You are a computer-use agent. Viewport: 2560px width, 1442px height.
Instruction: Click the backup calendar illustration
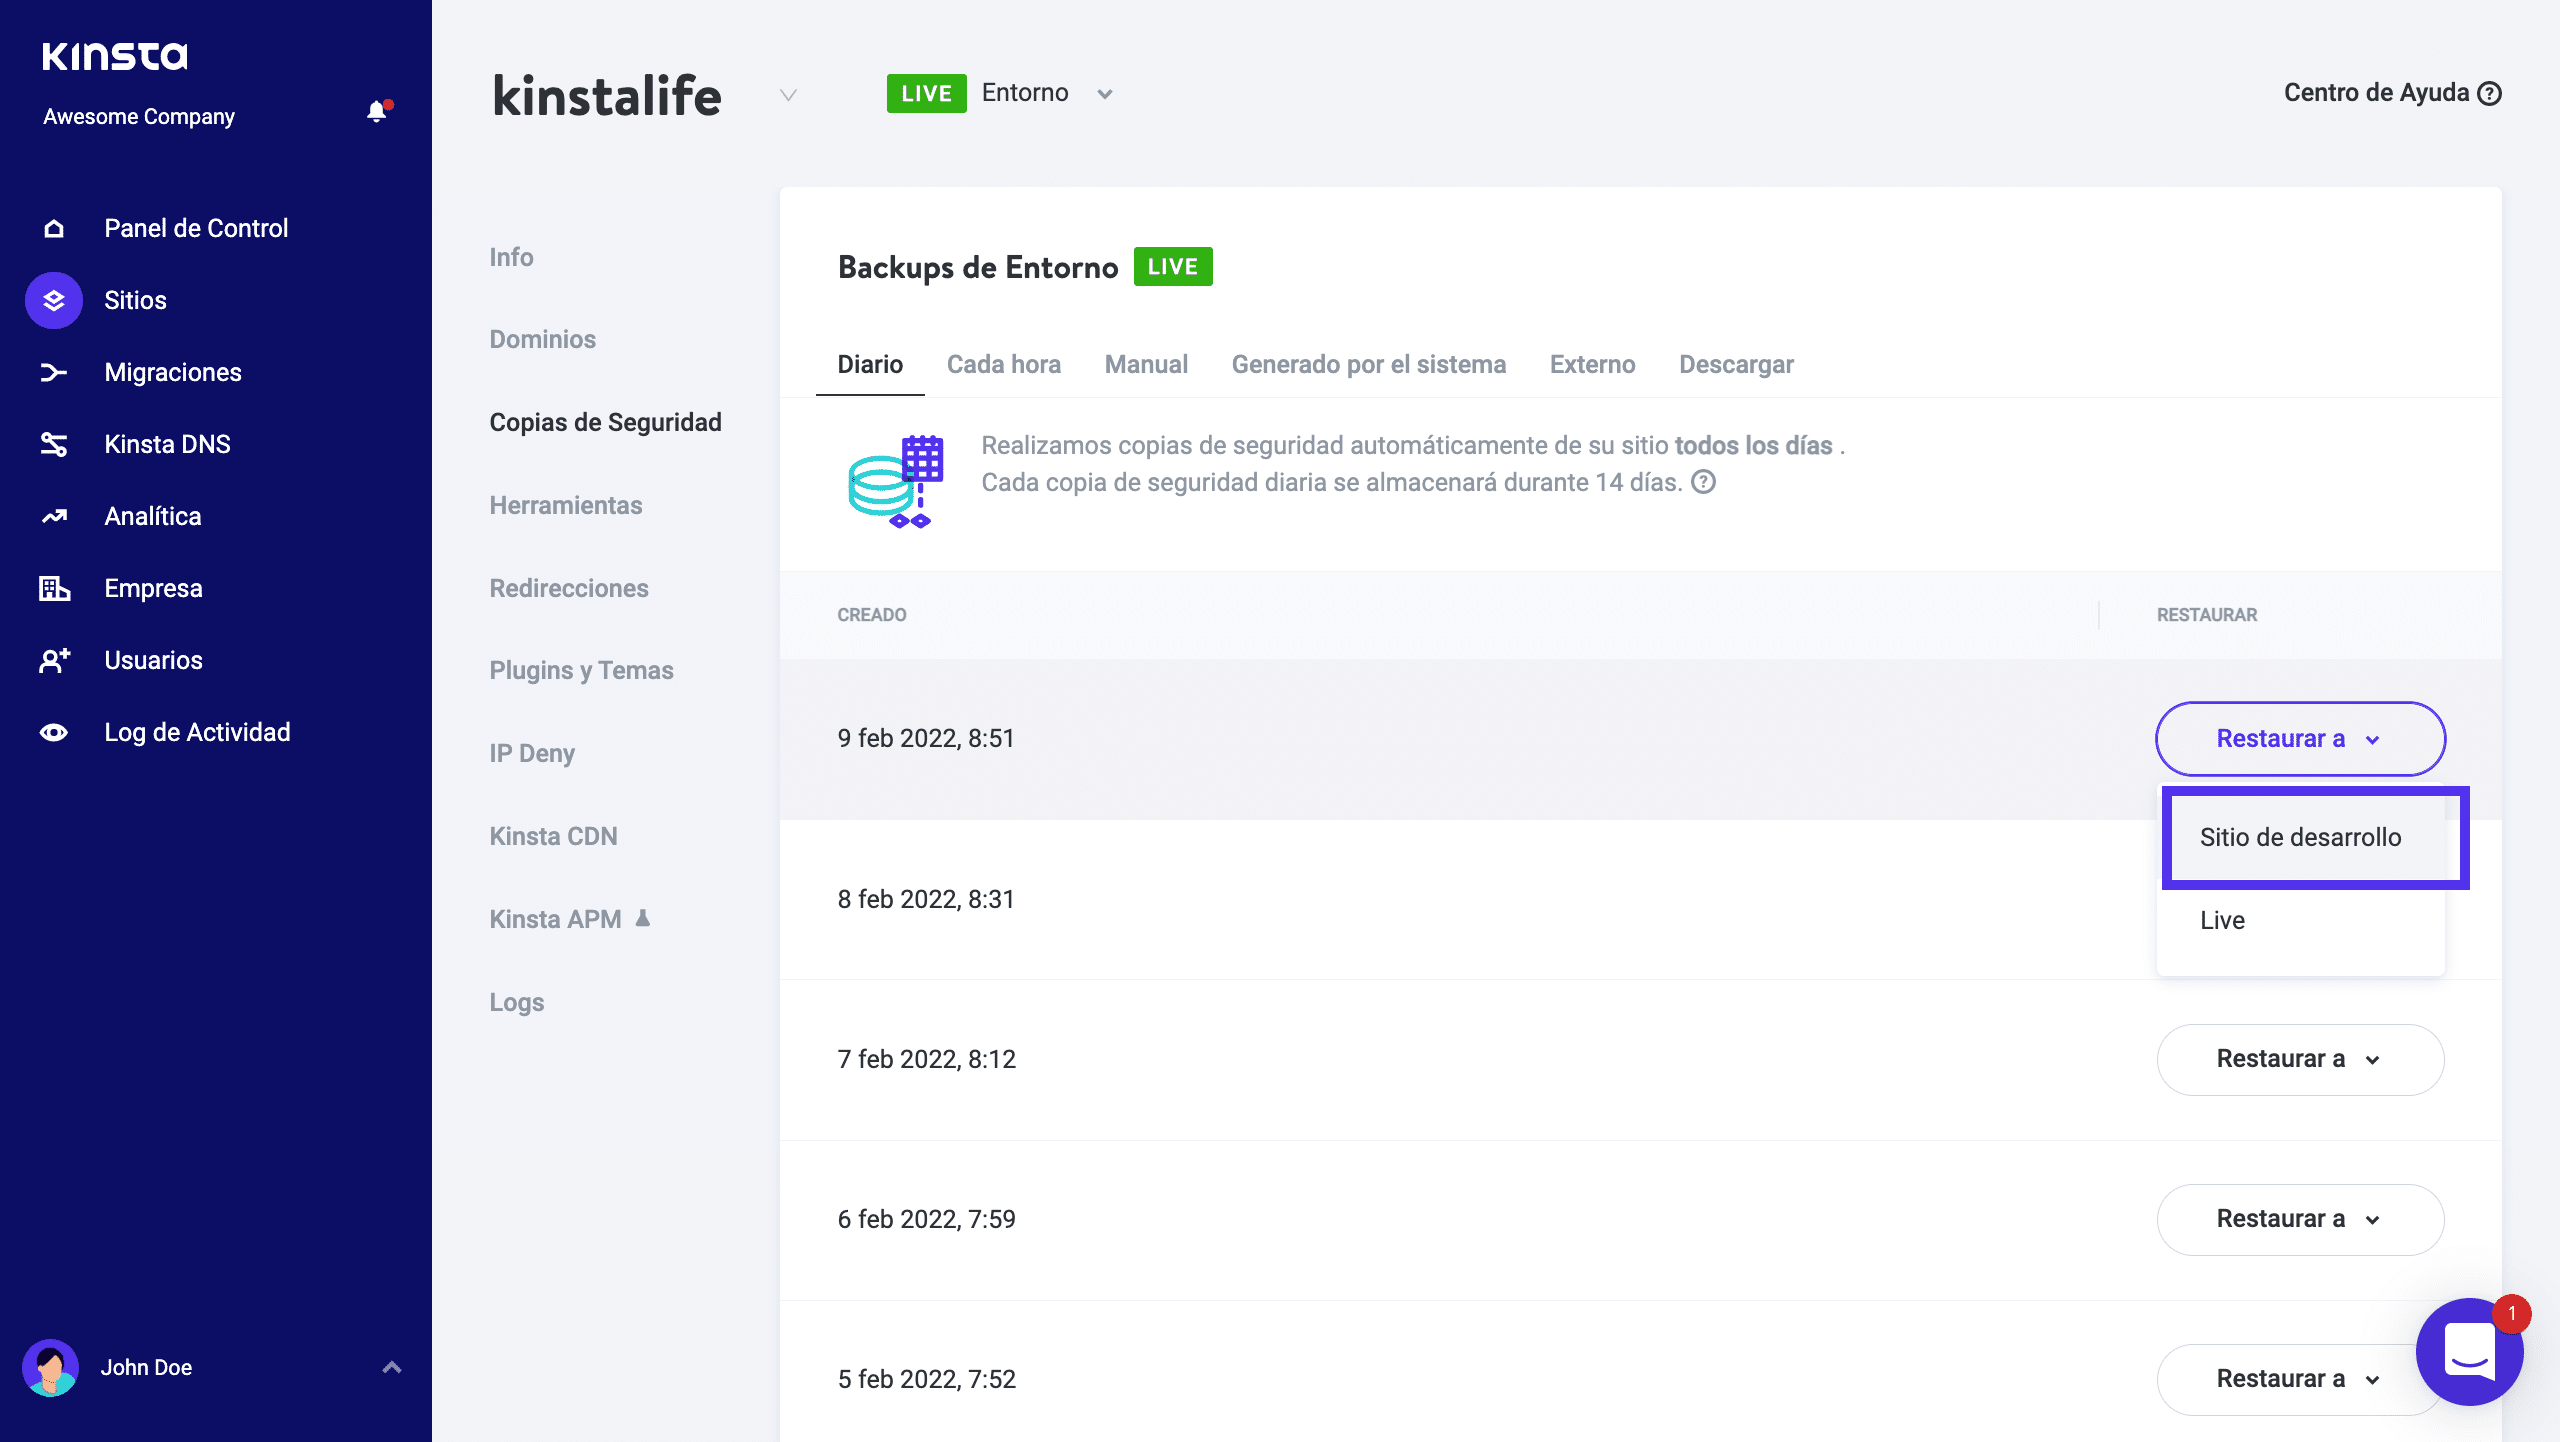pyautogui.click(x=896, y=481)
